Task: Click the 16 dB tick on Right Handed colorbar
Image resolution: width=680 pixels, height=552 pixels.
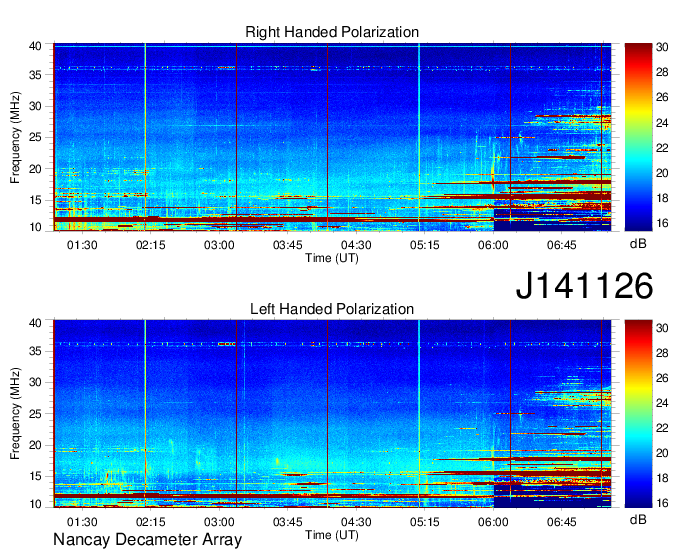Action: pyautogui.click(x=662, y=223)
